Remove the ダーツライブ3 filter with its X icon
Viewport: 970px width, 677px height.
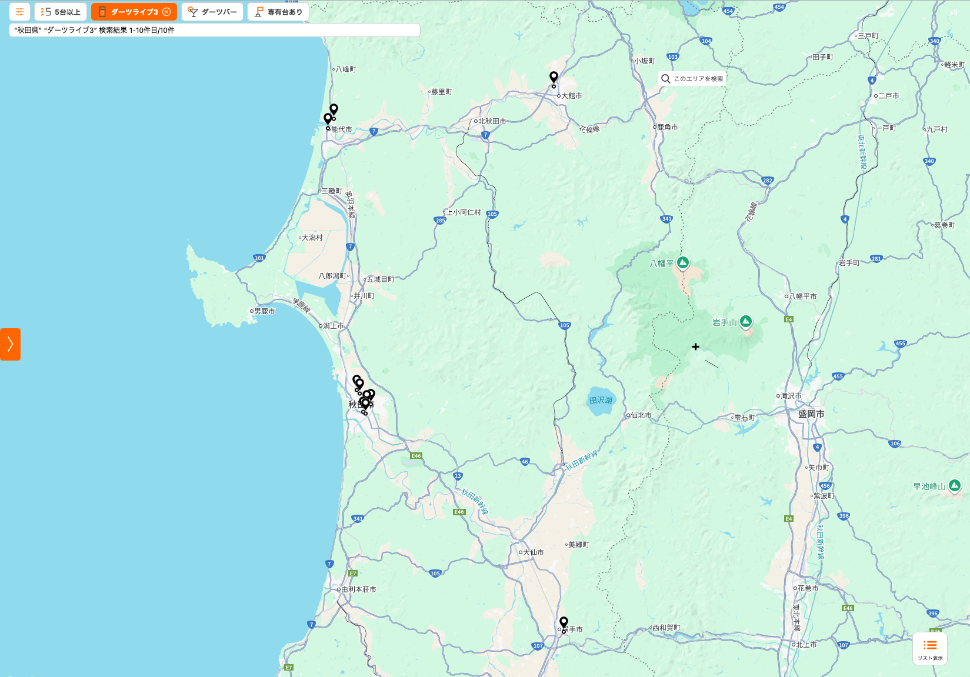[166, 12]
